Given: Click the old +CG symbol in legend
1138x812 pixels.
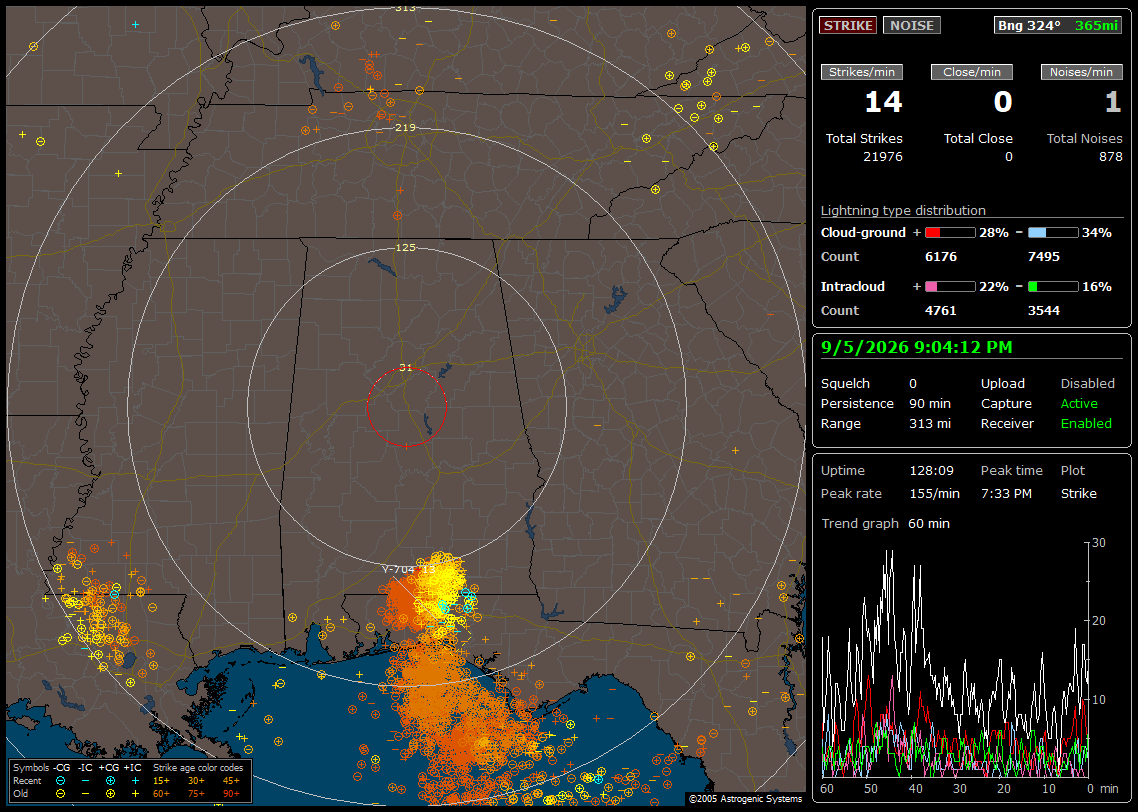Looking at the screenshot, I should 110,794.
